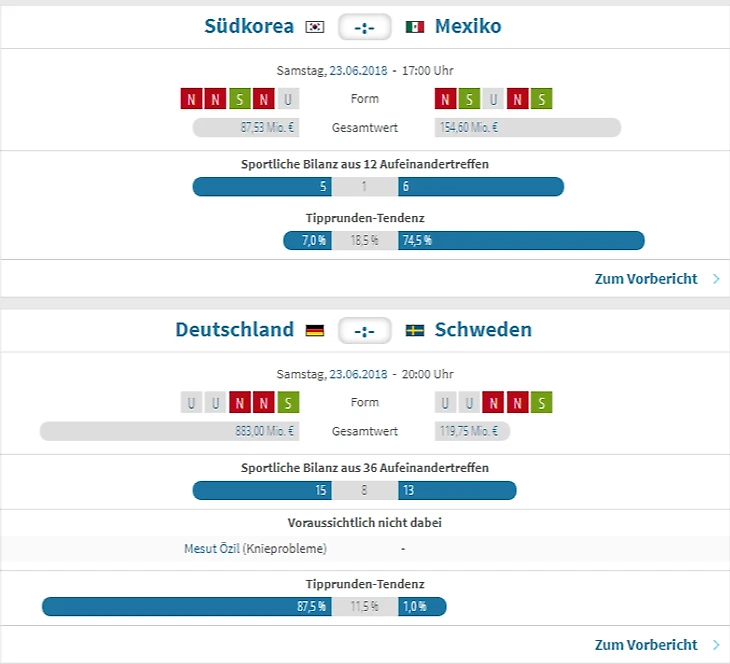Click the 23.06.2018 date at 17:00 Uhr
730x664 pixels.
[x=358, y=70]
